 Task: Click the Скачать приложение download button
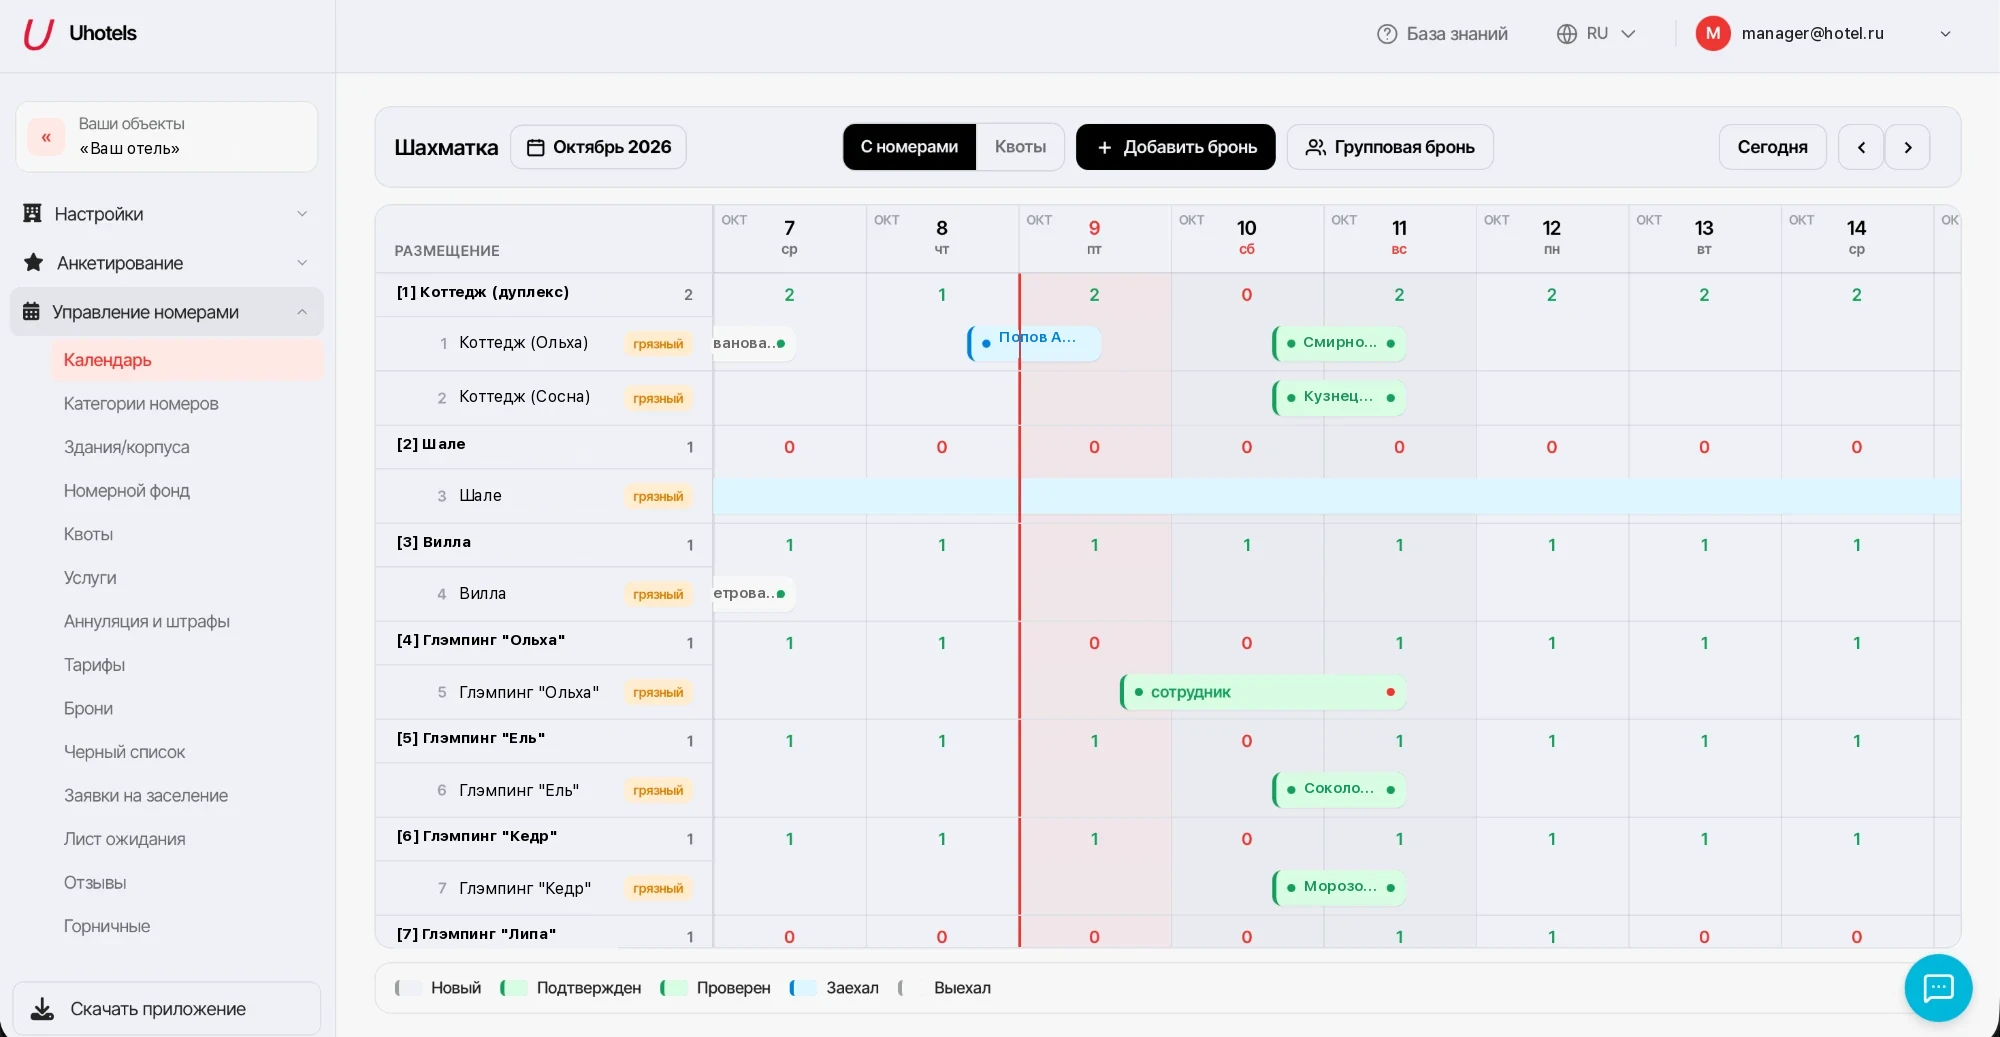point(166,1009)
